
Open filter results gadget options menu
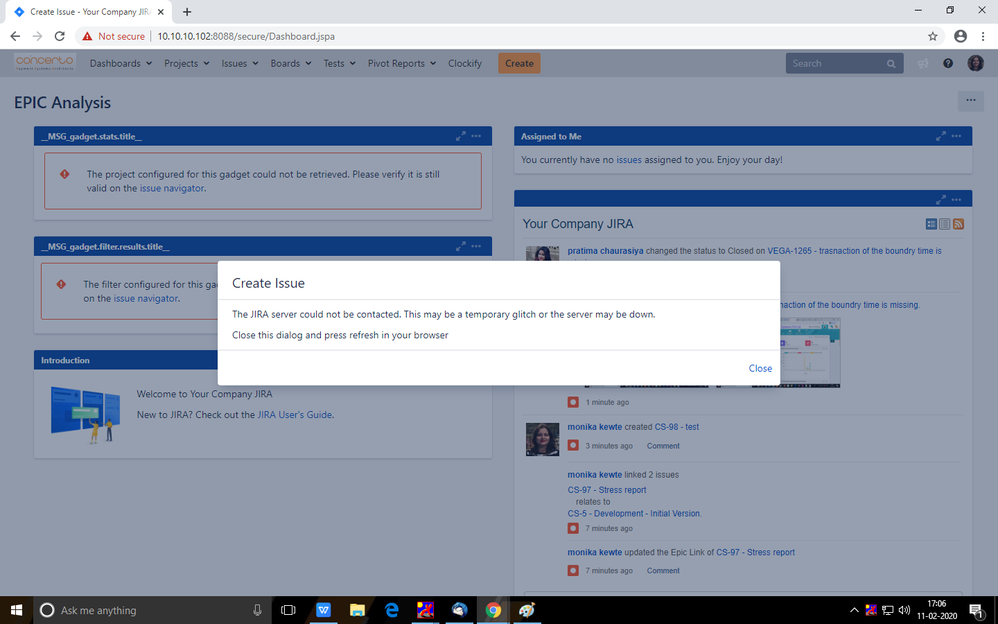(x=476, y=246)
